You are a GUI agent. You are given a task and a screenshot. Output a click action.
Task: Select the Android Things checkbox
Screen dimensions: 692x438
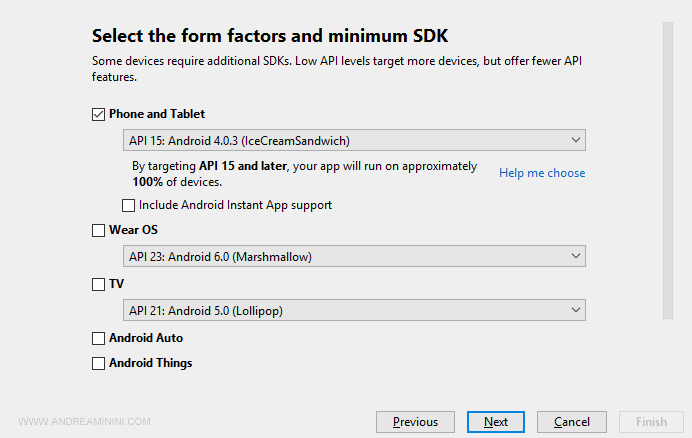coord(98,363)
